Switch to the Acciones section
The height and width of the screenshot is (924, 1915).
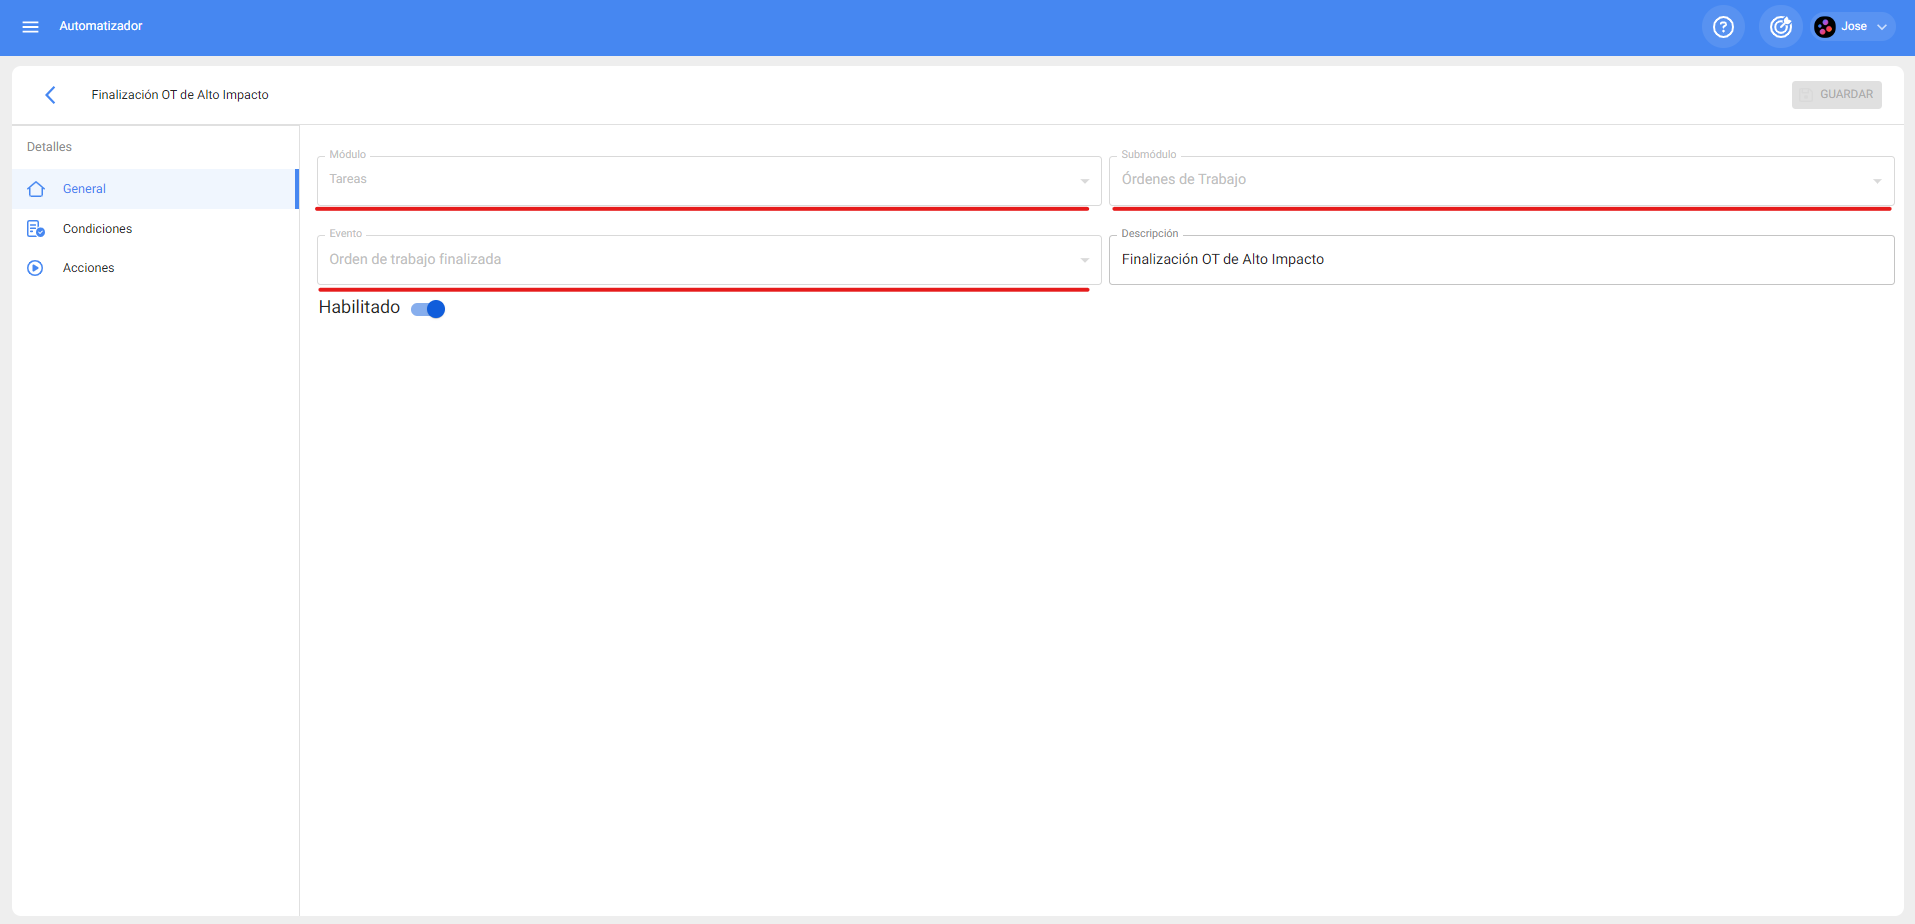click(88, 268)
